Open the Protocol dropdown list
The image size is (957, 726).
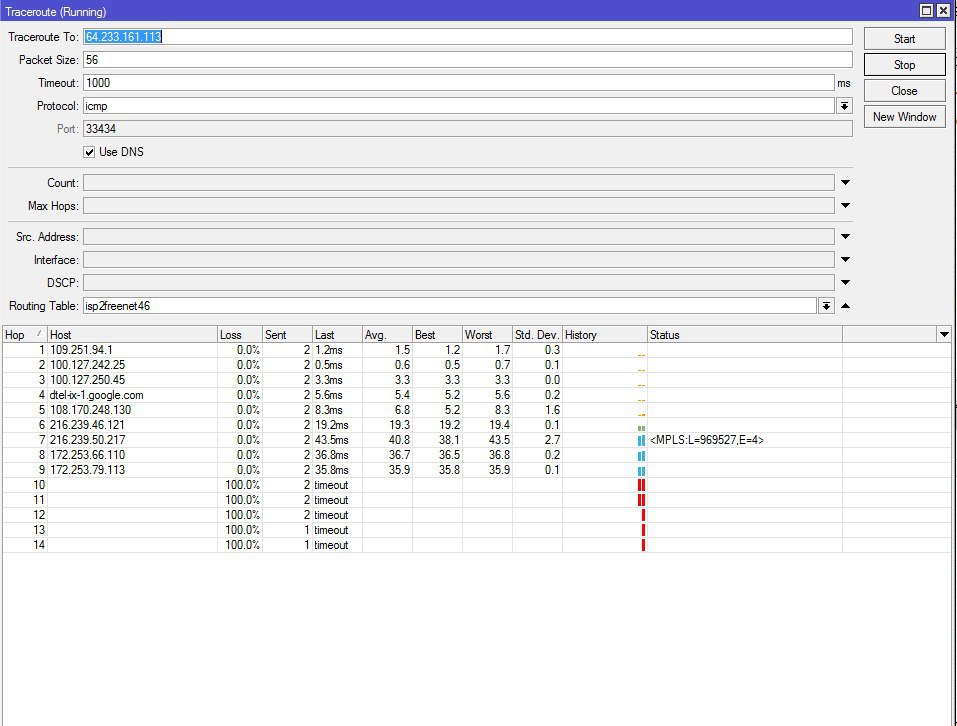(844, 106)
